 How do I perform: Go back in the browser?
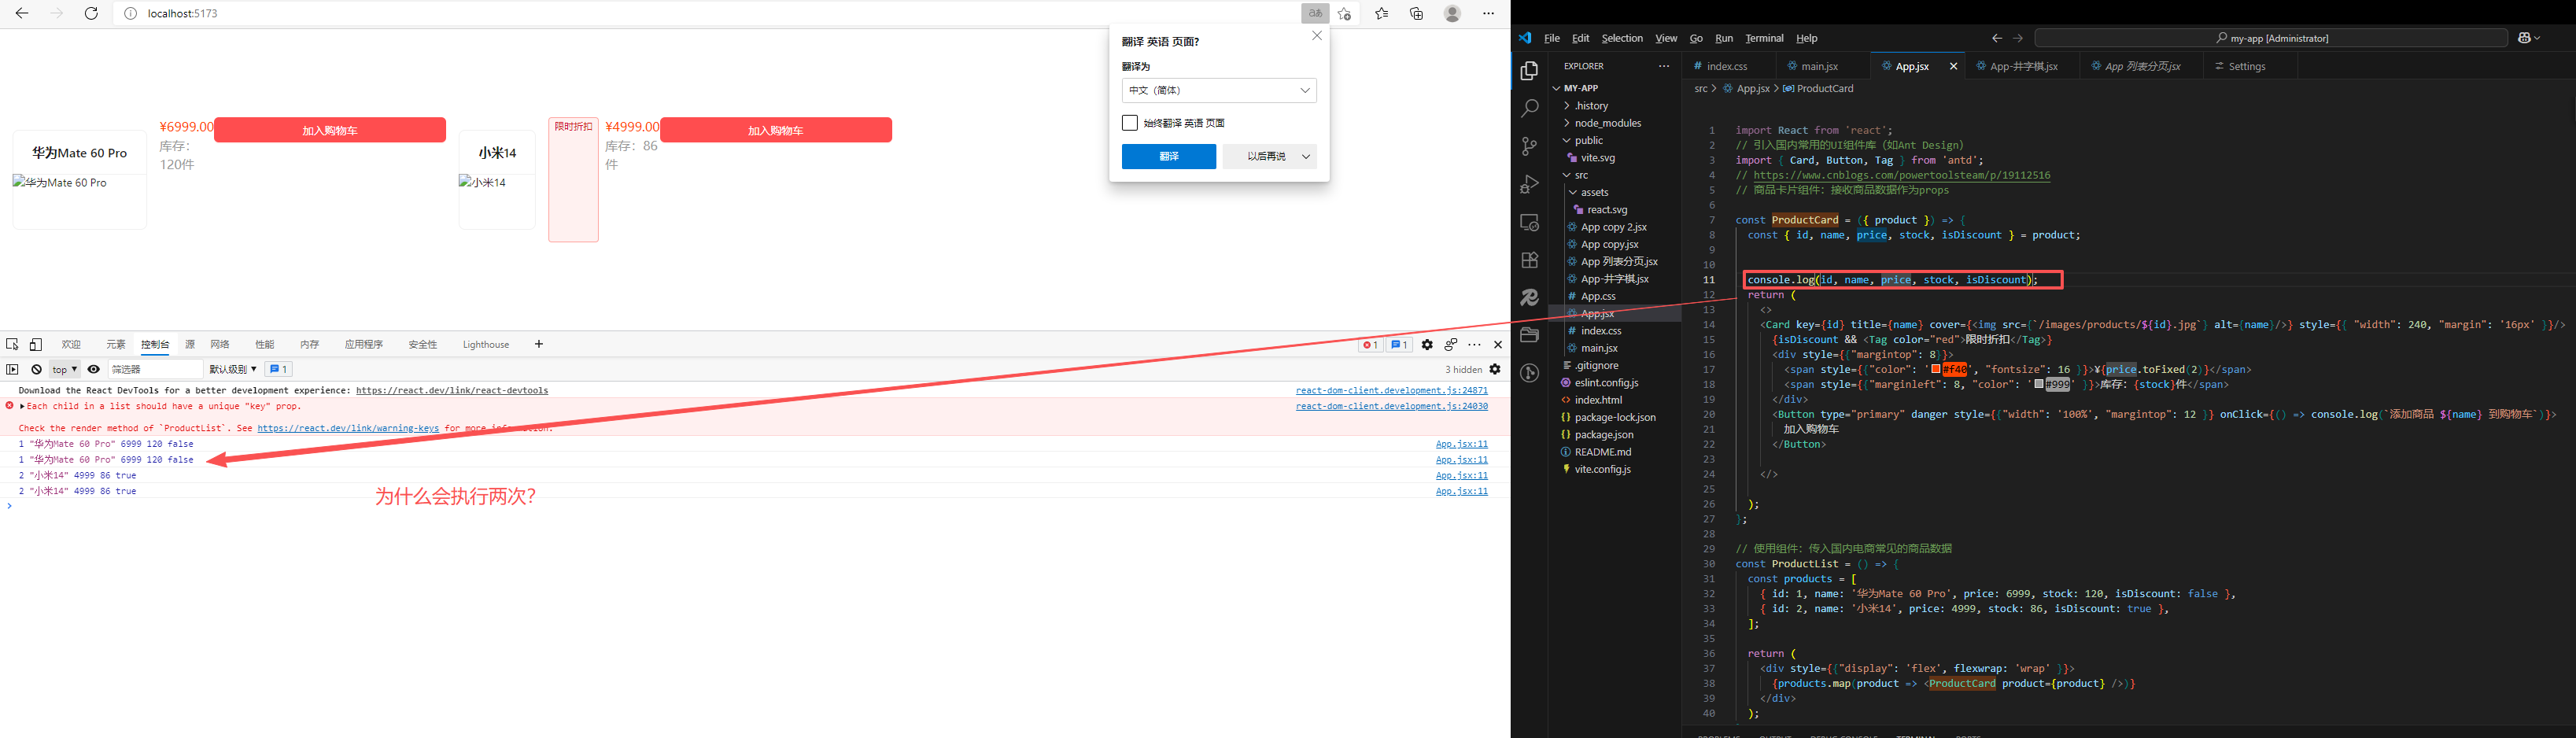coord(21,13)
